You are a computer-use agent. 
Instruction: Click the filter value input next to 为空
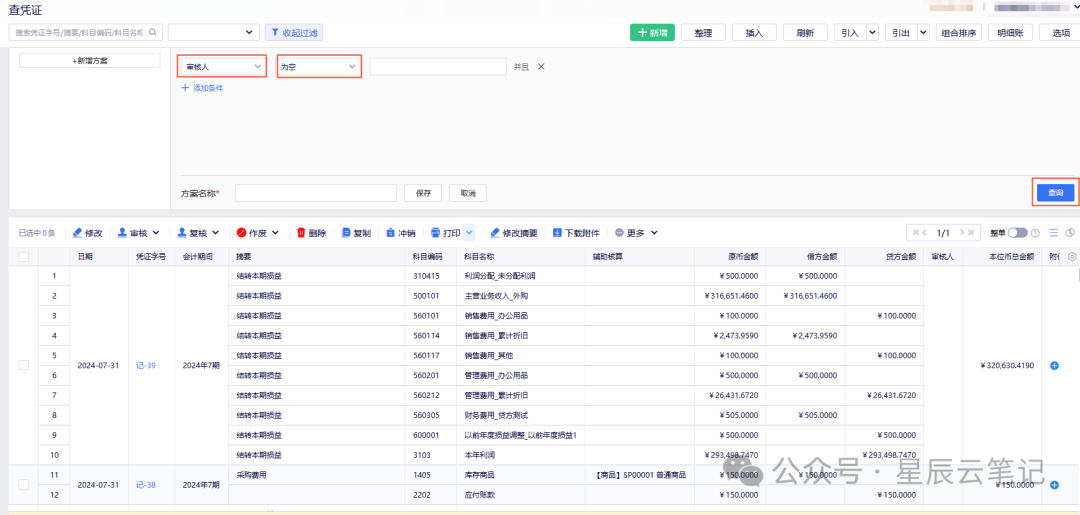point(438,66)
